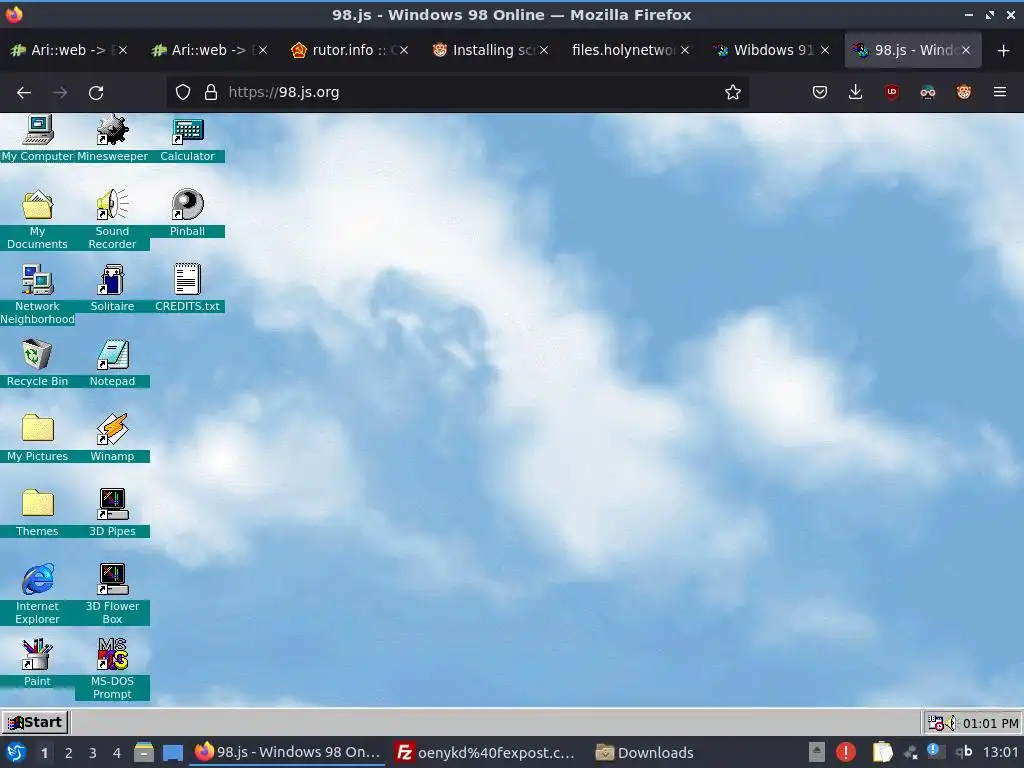Open the Firefox downloads panel
Screen dimensions: 1024x768
(x=856, y=92)
